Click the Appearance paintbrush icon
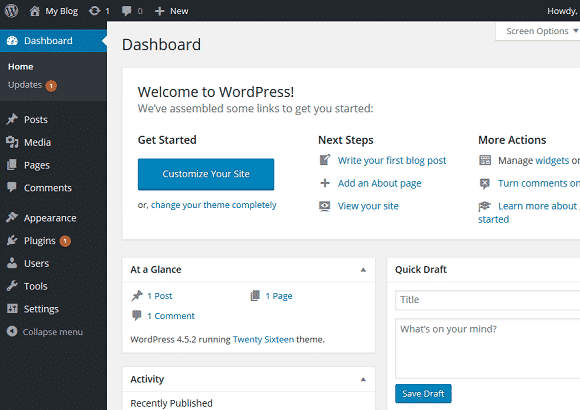This screenshot has width=580, height=410. tap(12, 218)
